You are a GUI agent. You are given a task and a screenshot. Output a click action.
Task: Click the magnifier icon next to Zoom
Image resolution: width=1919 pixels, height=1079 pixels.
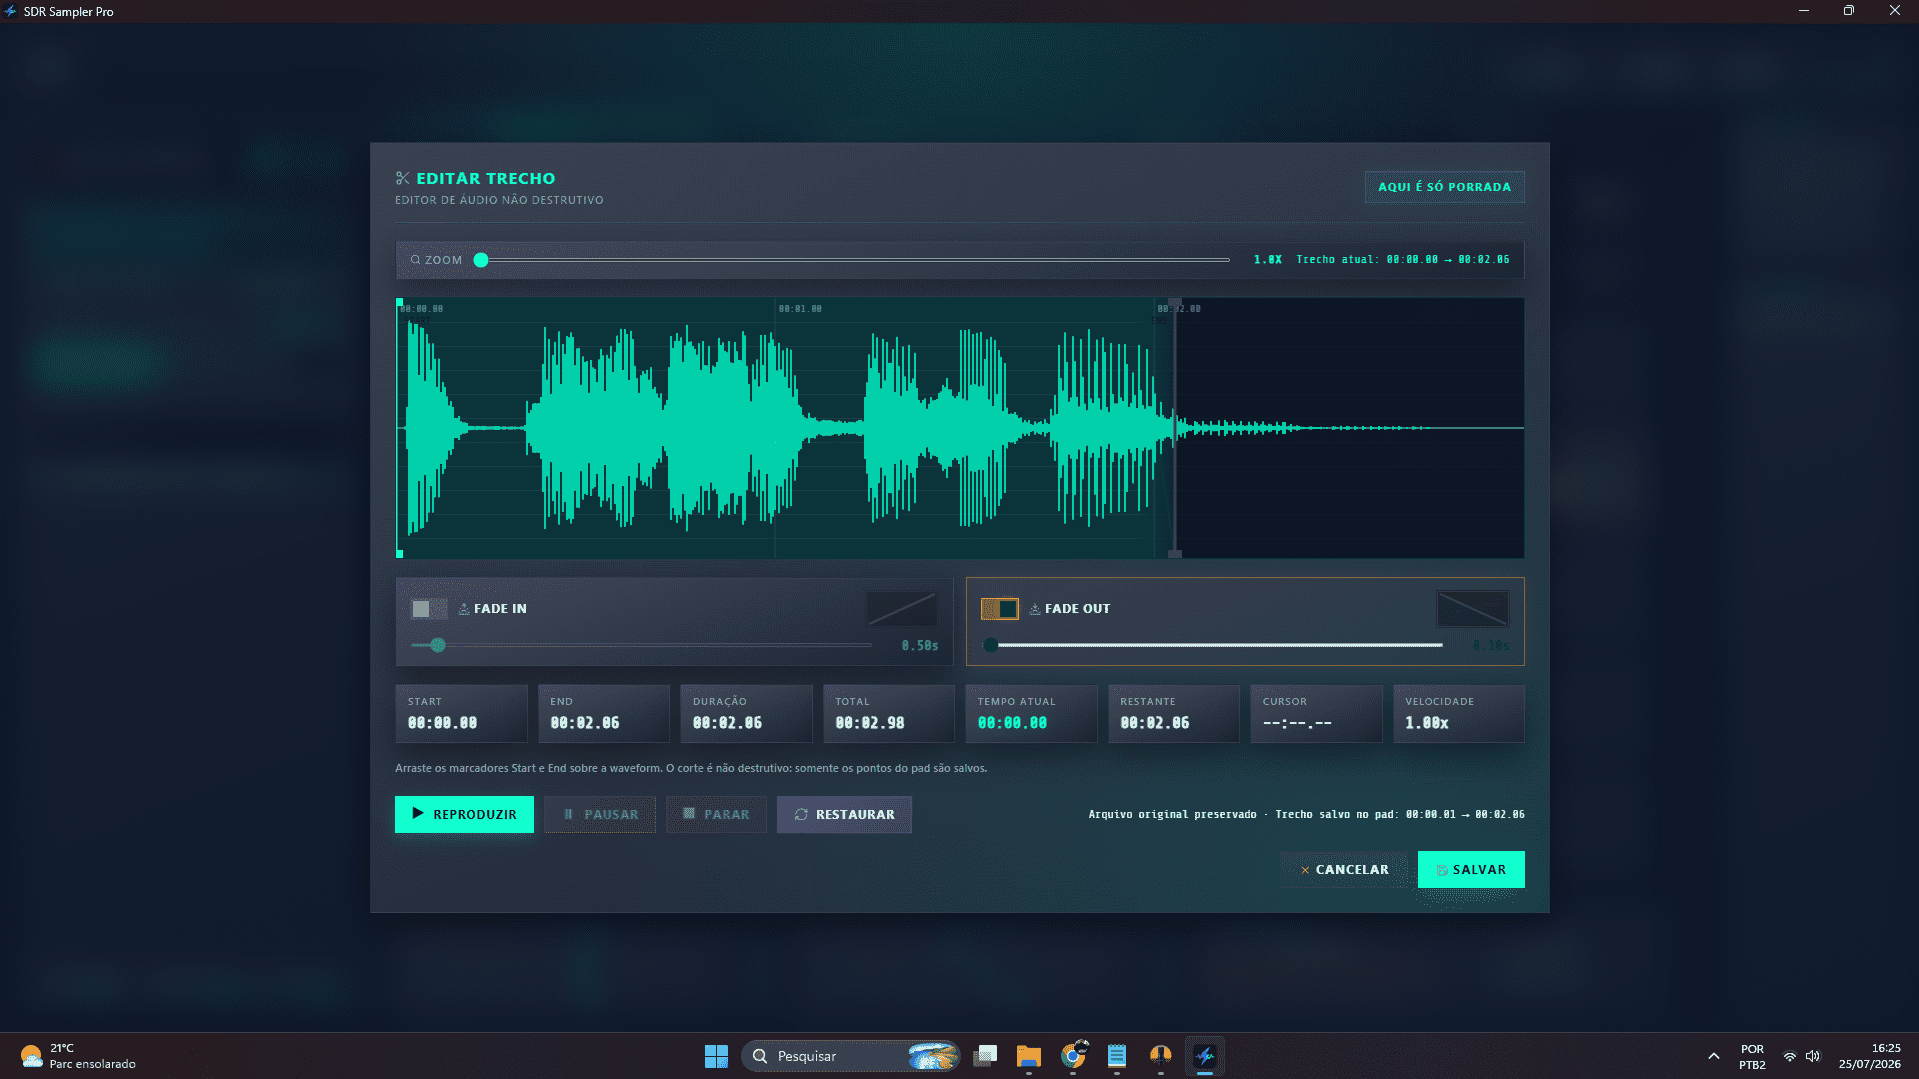(415, 260)
